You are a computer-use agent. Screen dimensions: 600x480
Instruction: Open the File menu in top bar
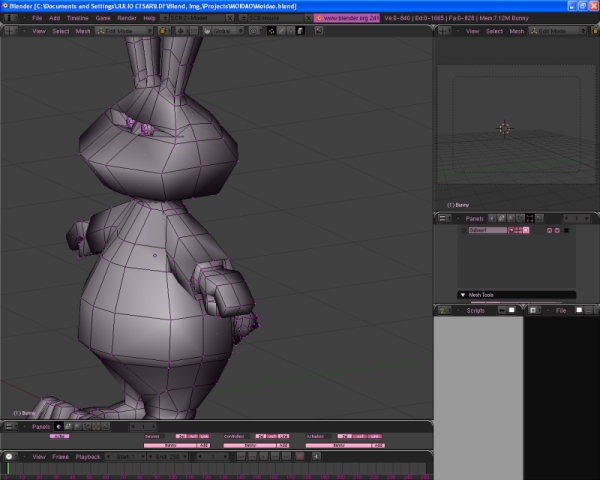tap(37, 18)
